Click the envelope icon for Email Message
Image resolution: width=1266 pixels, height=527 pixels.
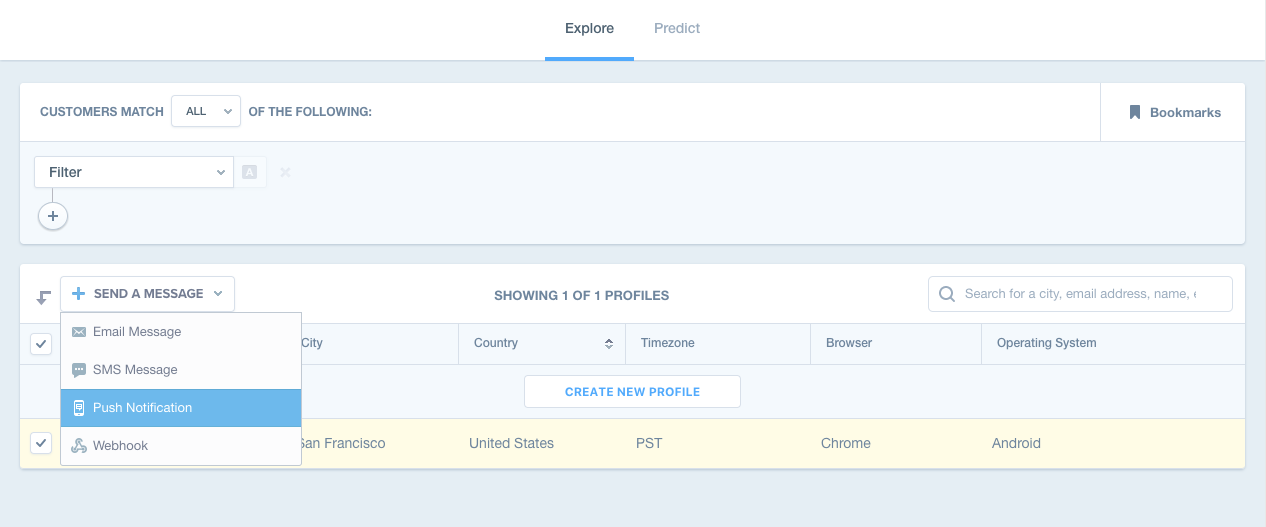pyautogui.click(x=79, y=332)
